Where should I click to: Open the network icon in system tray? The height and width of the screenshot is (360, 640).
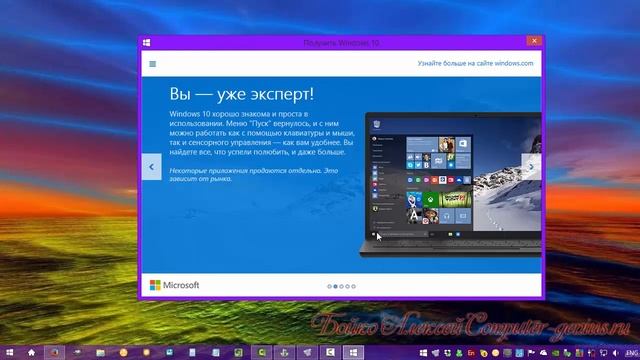point(603,353)
